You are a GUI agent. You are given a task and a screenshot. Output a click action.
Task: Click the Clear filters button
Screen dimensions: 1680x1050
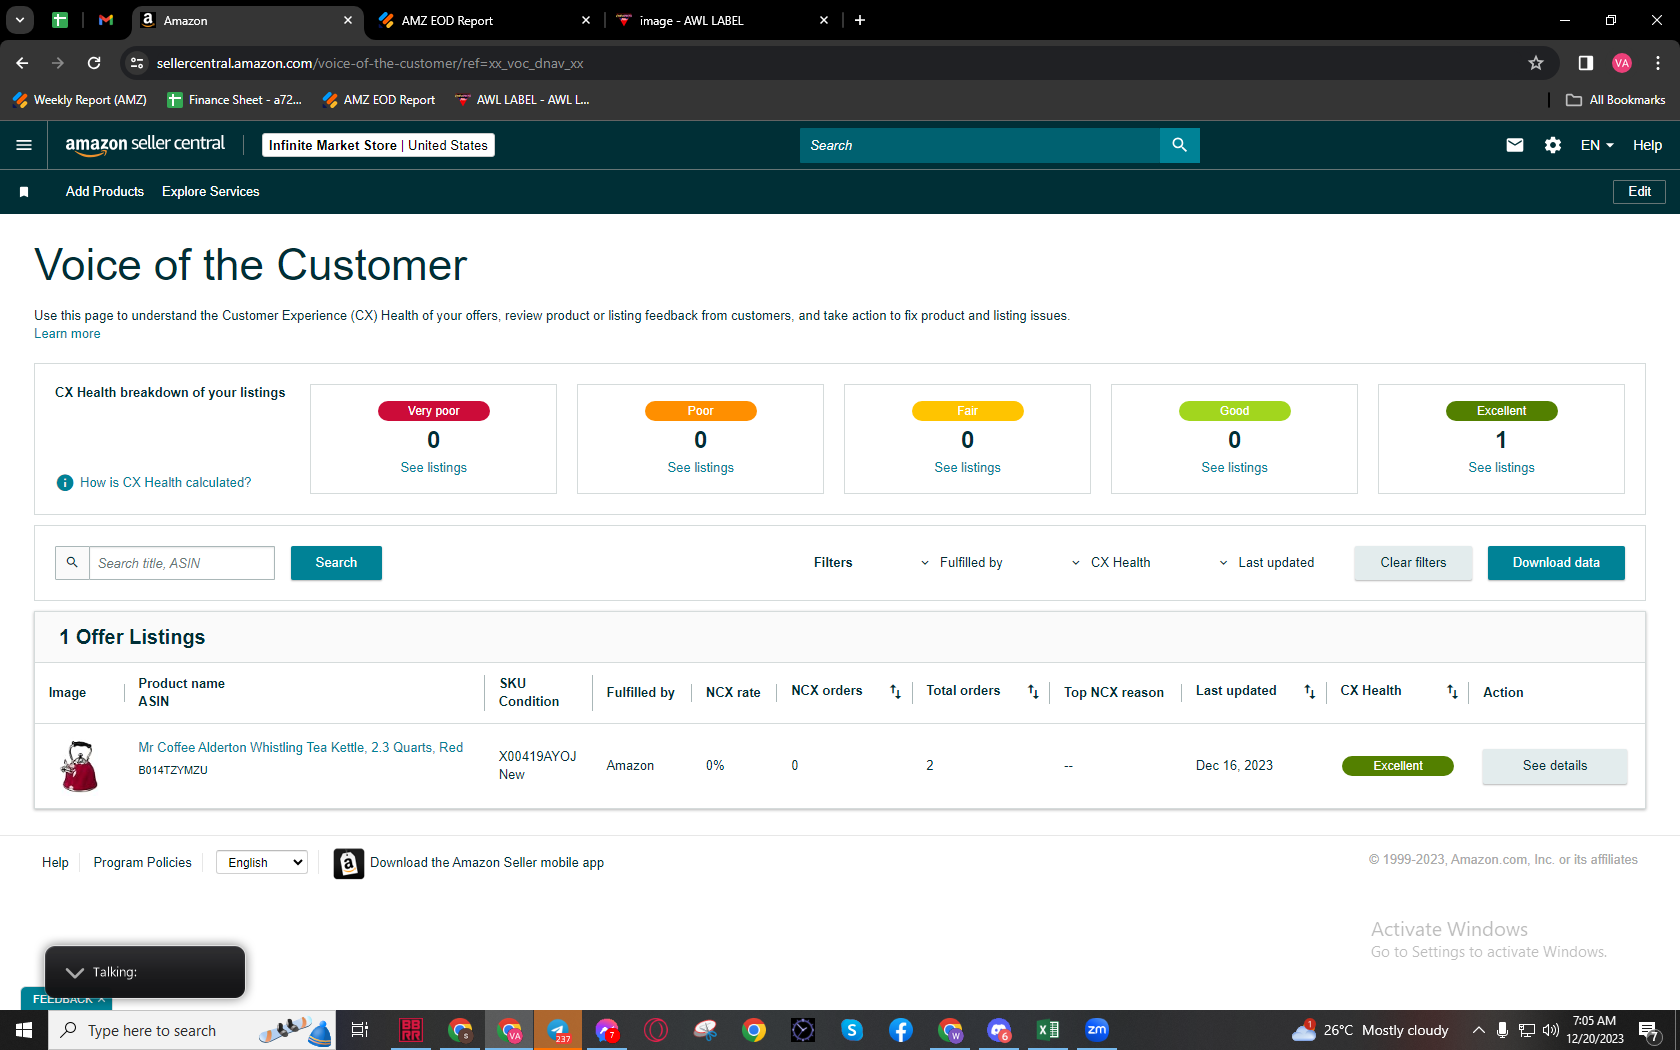[x=1413, y=563]
